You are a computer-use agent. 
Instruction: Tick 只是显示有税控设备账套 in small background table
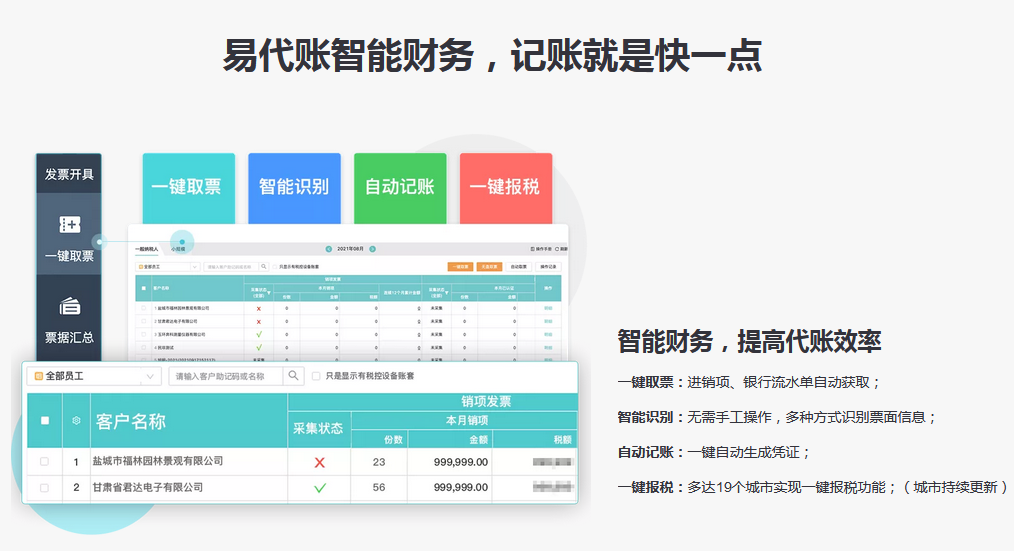pos(275,266)
